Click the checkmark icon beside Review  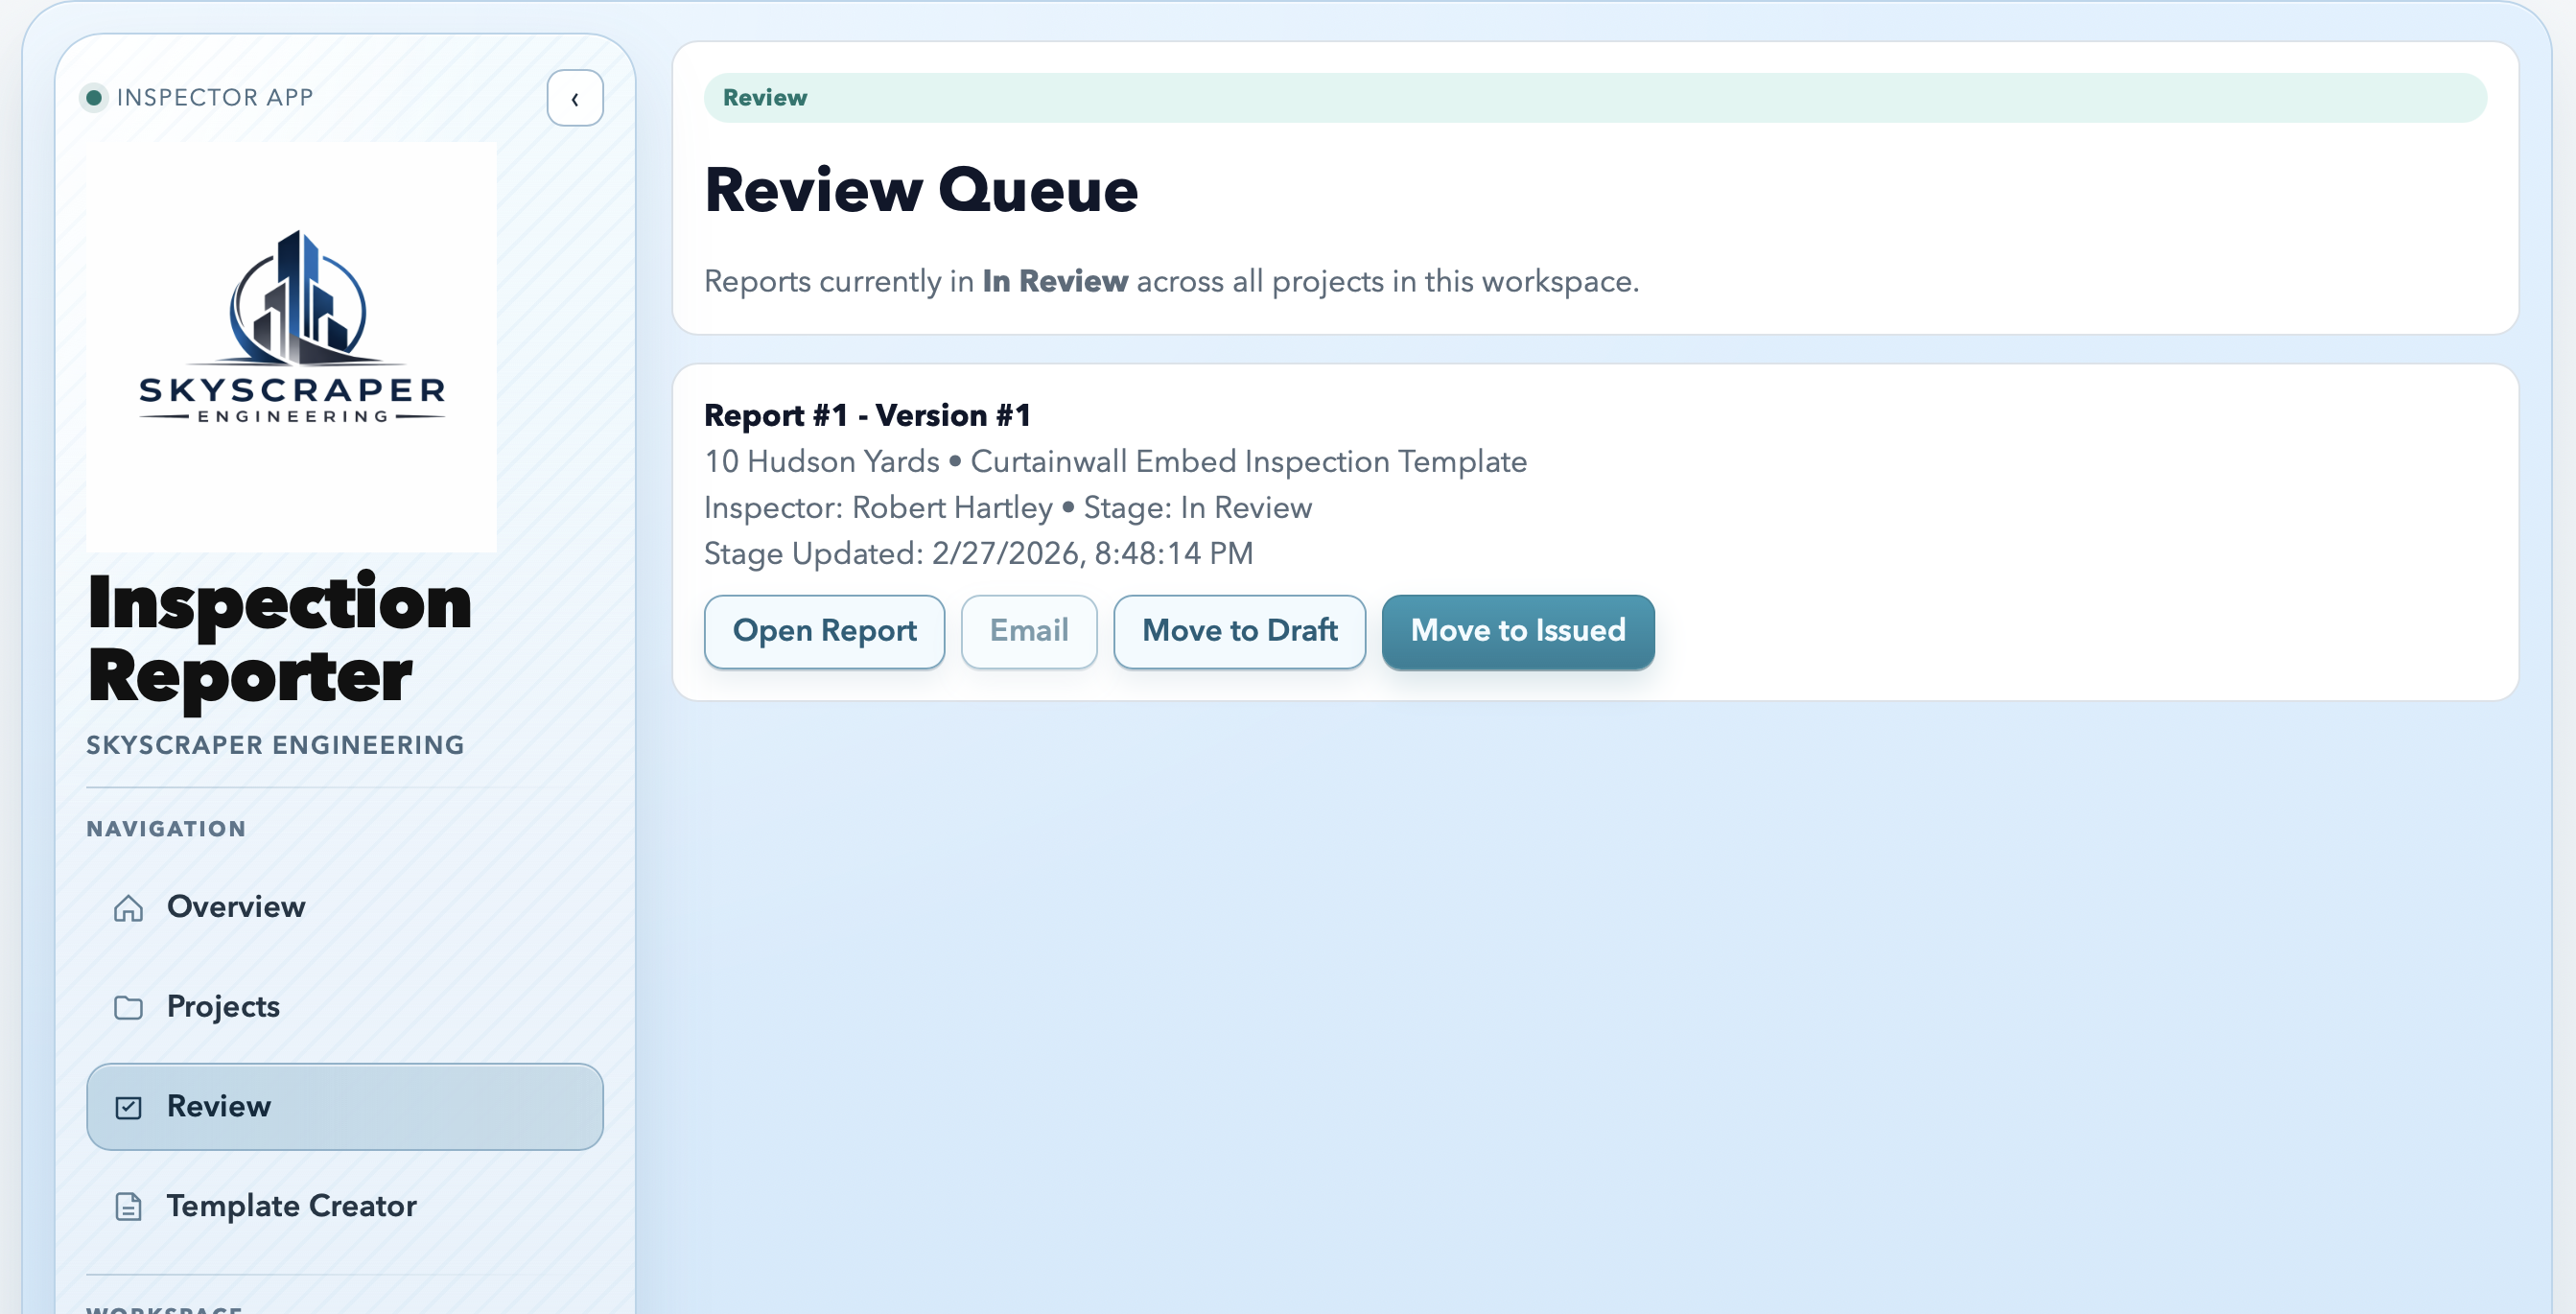click(128, 1107)
